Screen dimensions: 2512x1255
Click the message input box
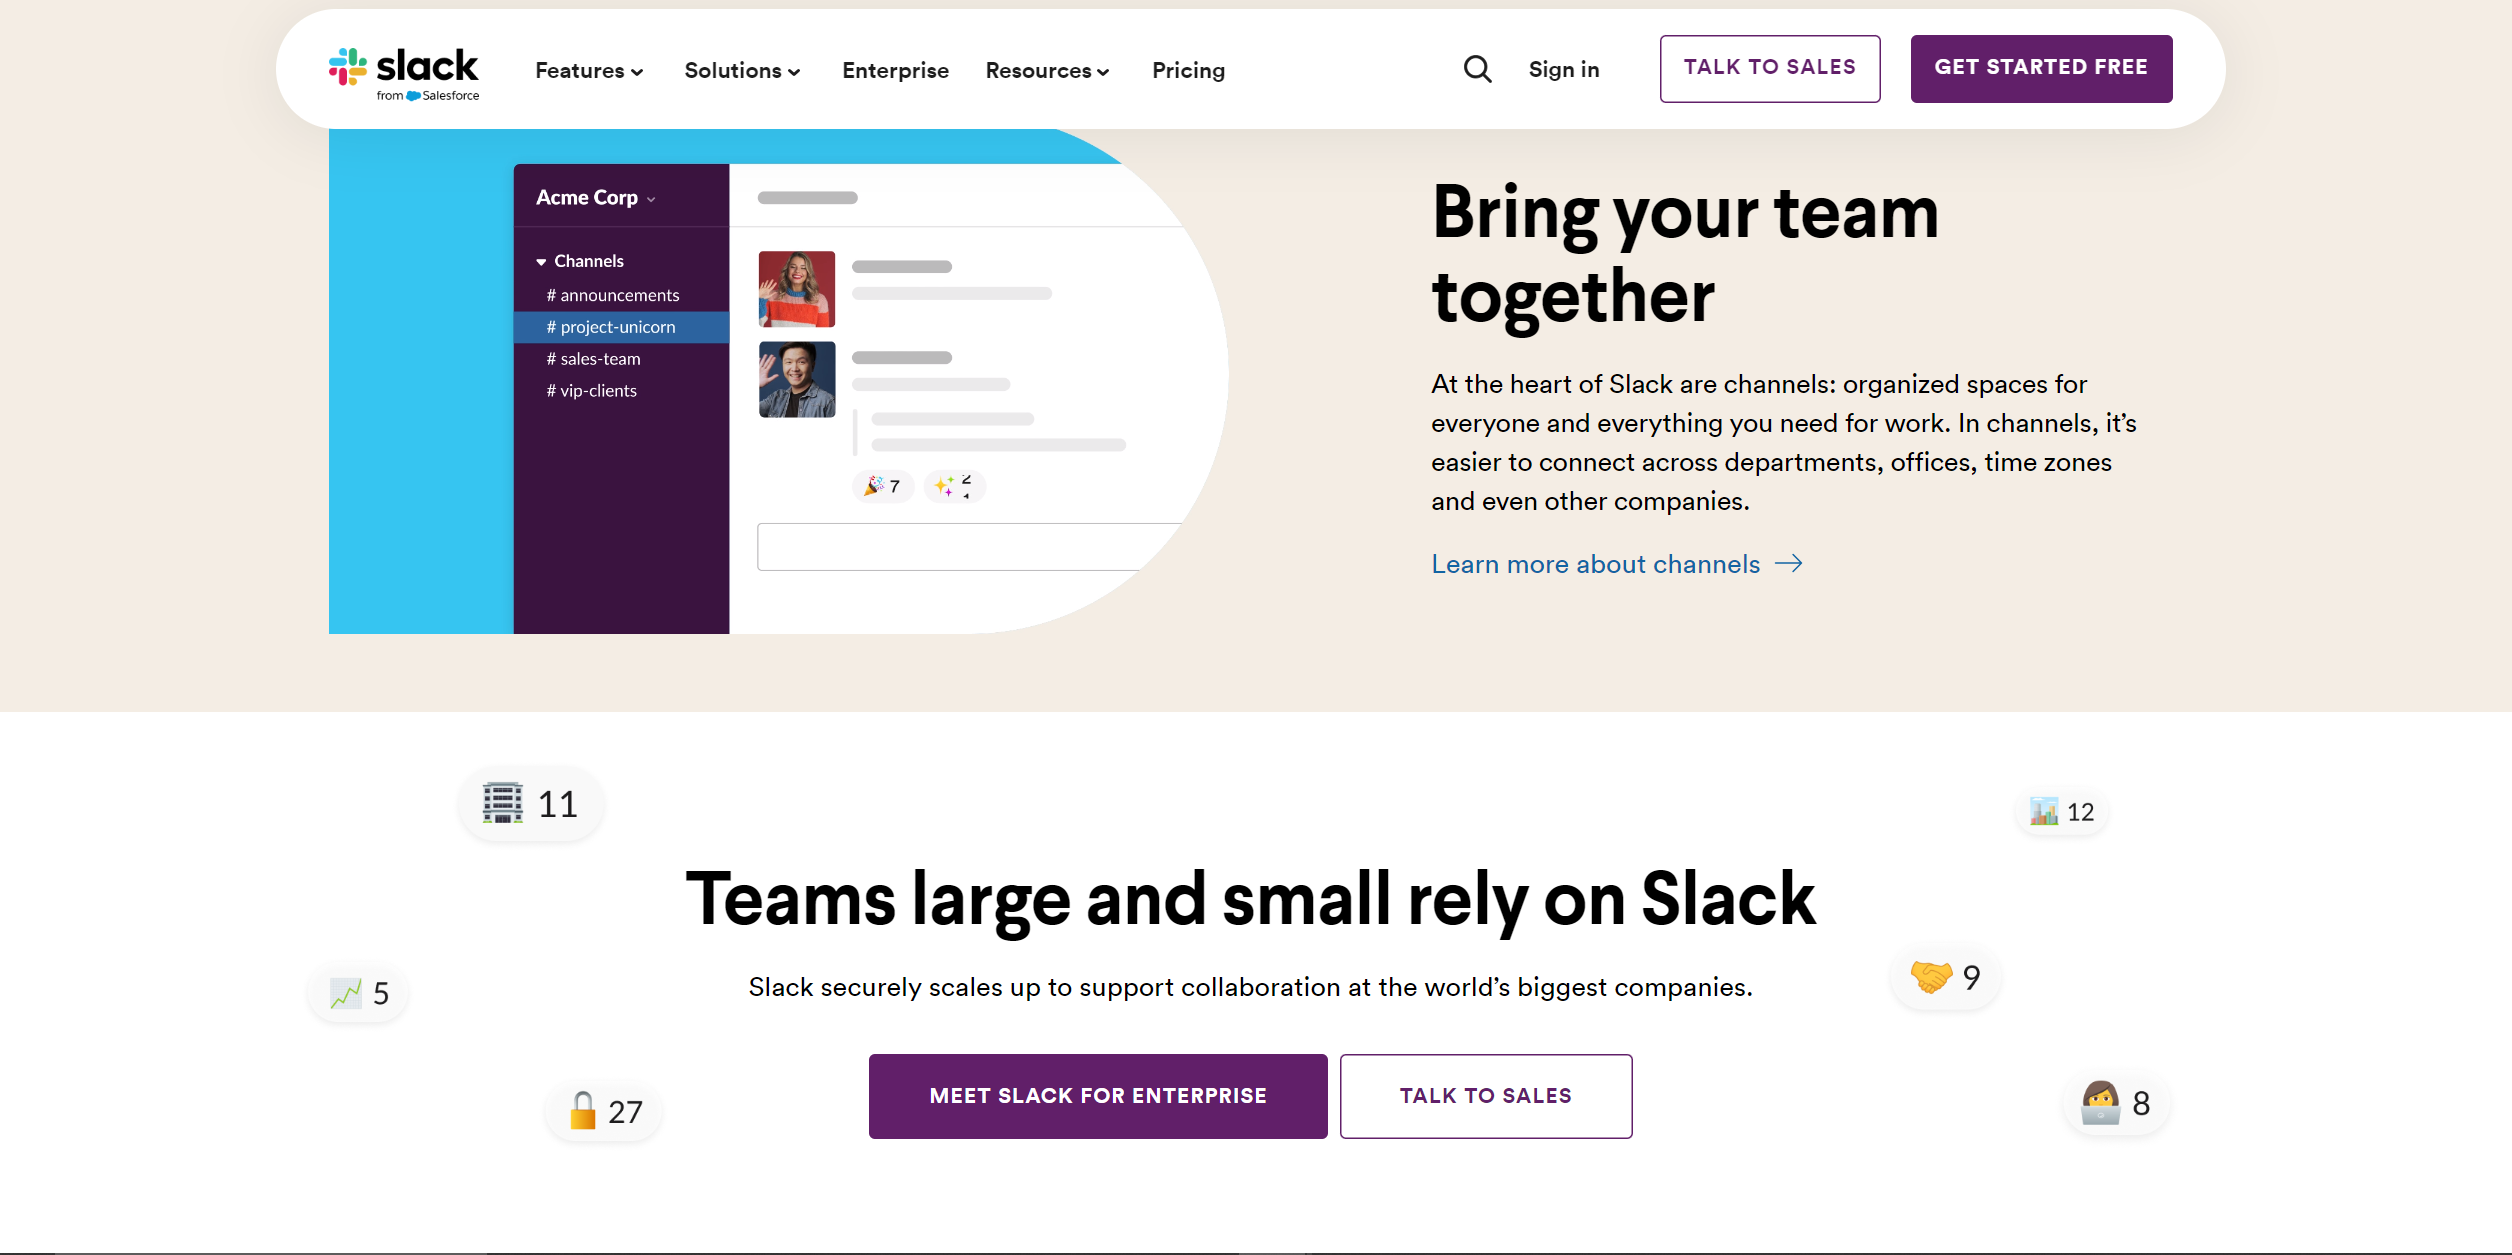[x=968, y=546]
